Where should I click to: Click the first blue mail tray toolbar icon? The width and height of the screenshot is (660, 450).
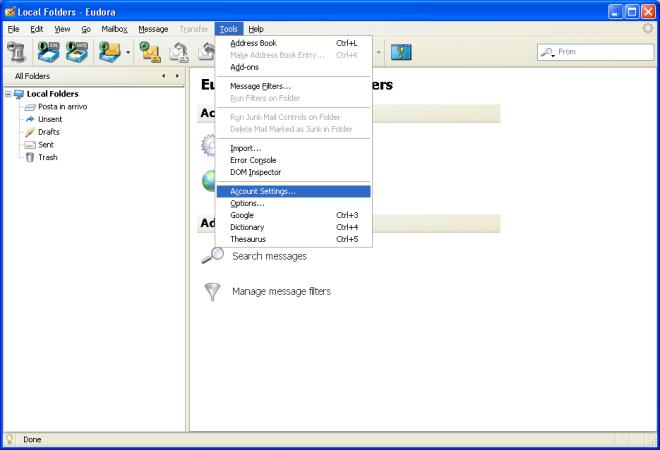(47, 52)
